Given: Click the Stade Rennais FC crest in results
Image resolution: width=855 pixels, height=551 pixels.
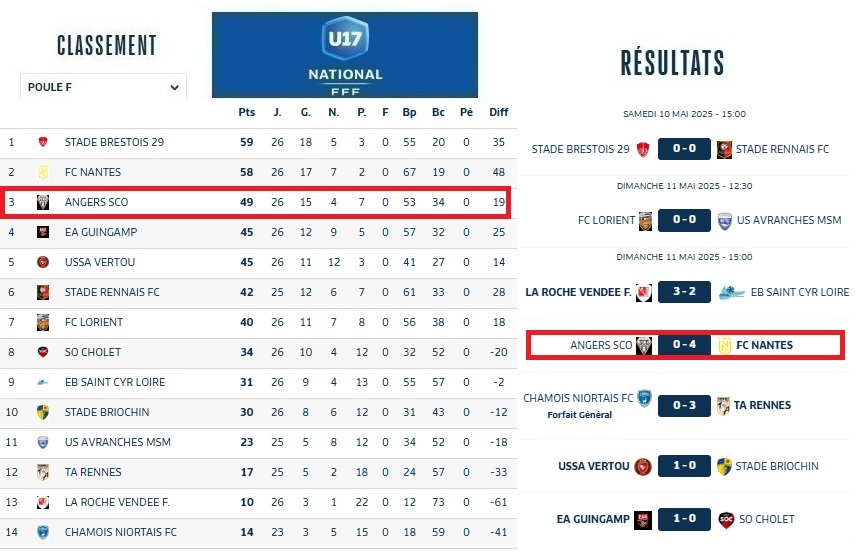Looking at the screenshot, I should pos(725,150).
